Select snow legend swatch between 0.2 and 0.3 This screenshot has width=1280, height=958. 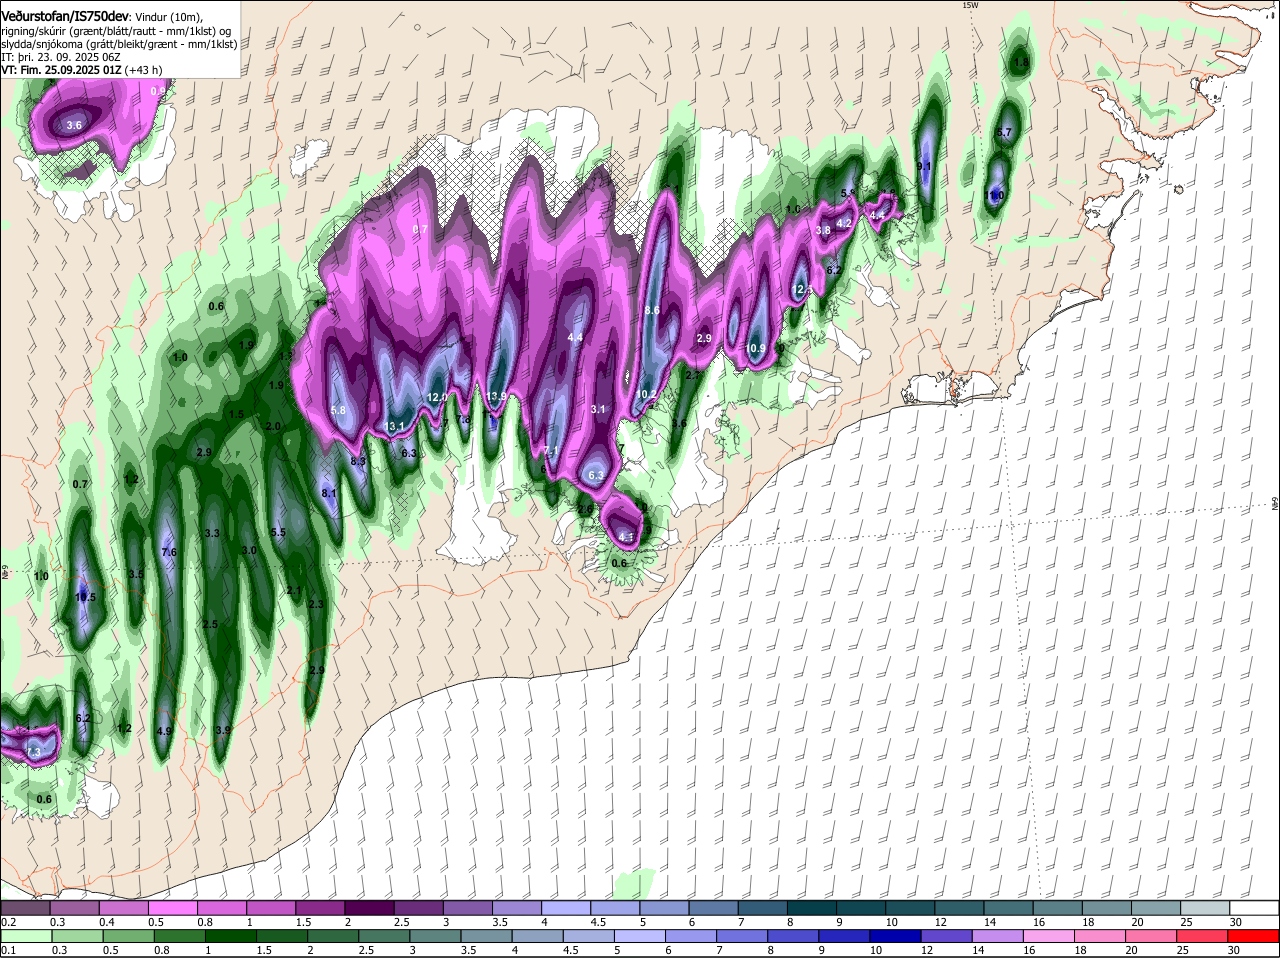pyautogui.click(x=26, y=907)
